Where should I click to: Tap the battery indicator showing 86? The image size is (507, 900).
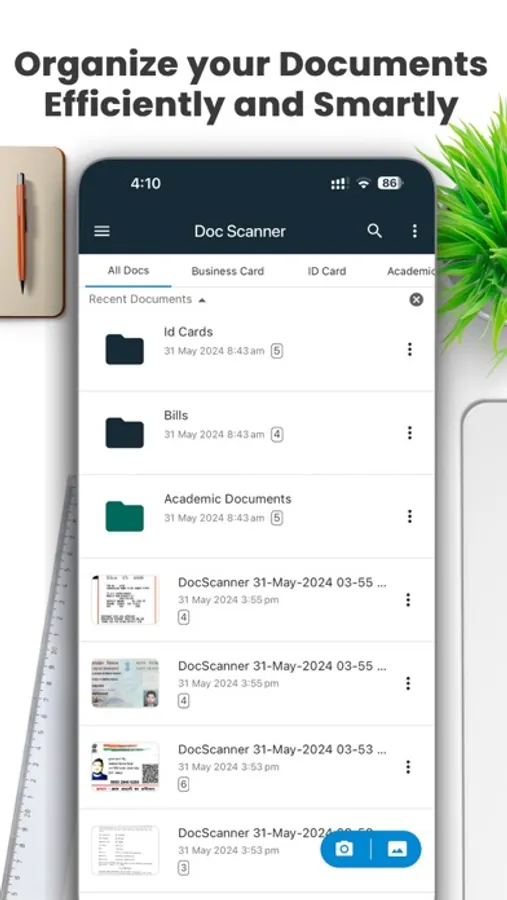(x=390, y=183)
